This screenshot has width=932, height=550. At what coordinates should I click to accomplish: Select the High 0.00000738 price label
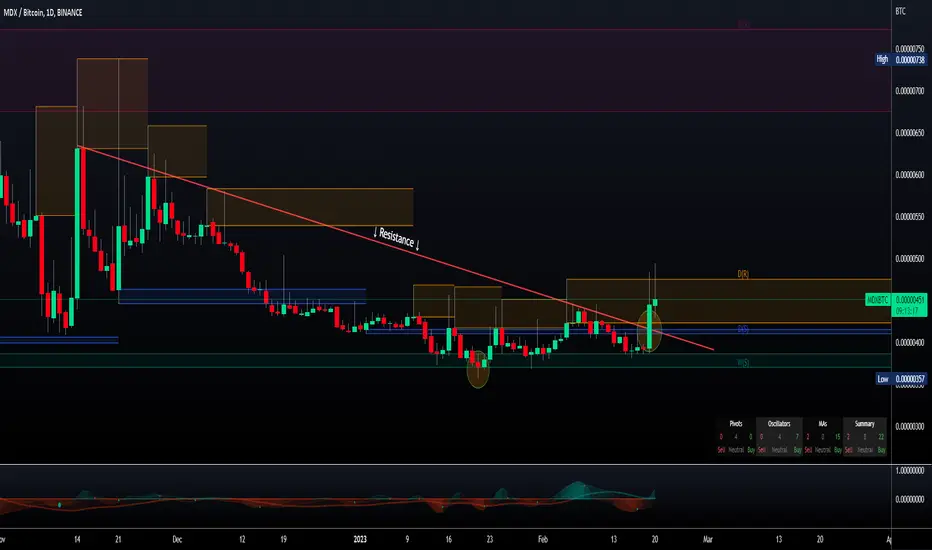pos(900,59)
